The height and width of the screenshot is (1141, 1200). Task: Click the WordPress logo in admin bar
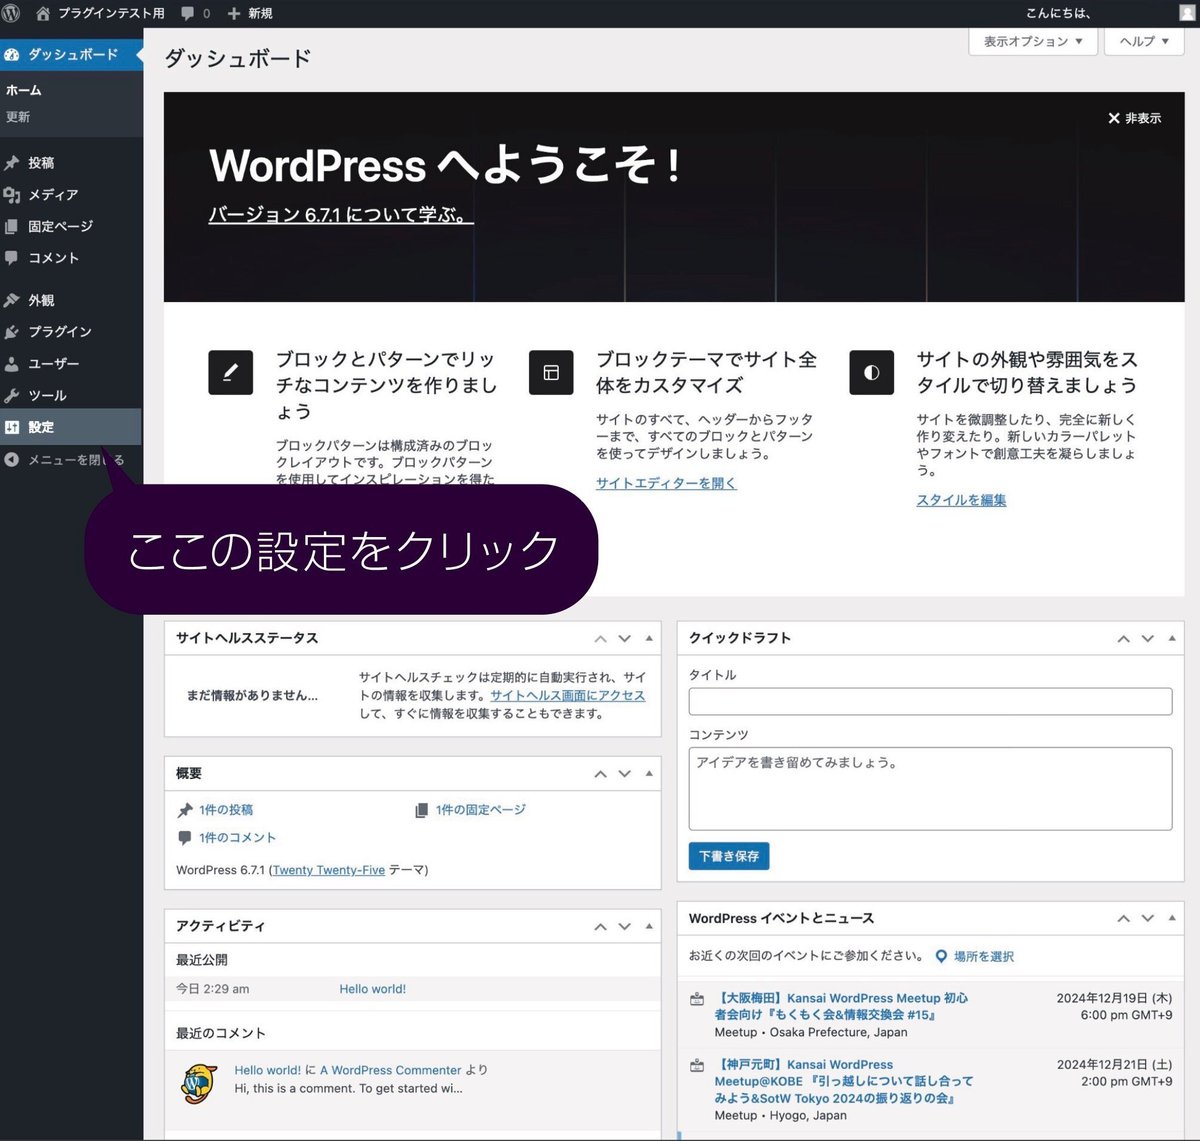tap(12, 13)
